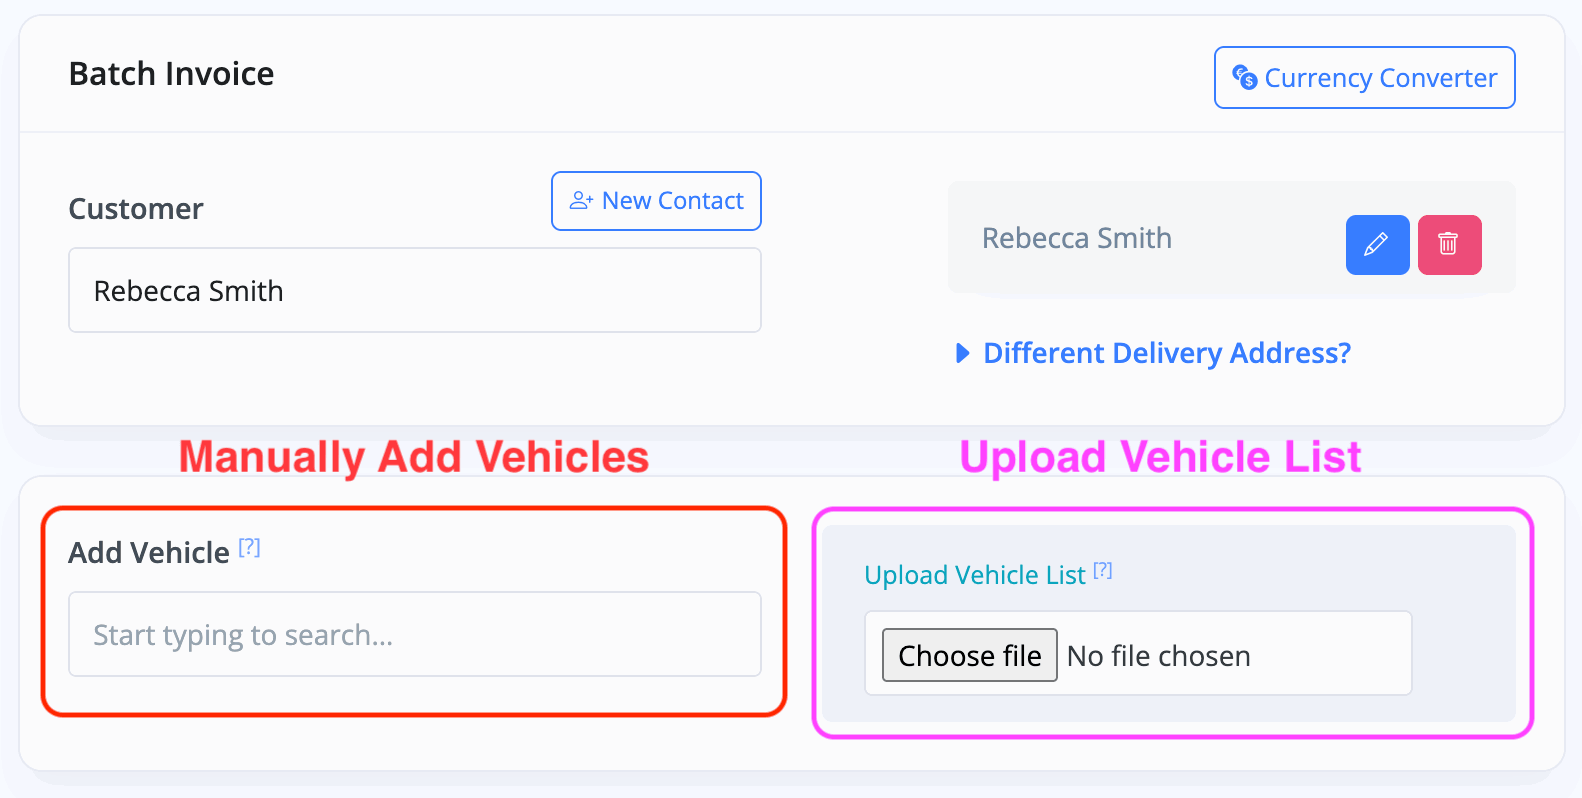
Task: Click the Add Vehicle search box
Action: click(414, 634)
